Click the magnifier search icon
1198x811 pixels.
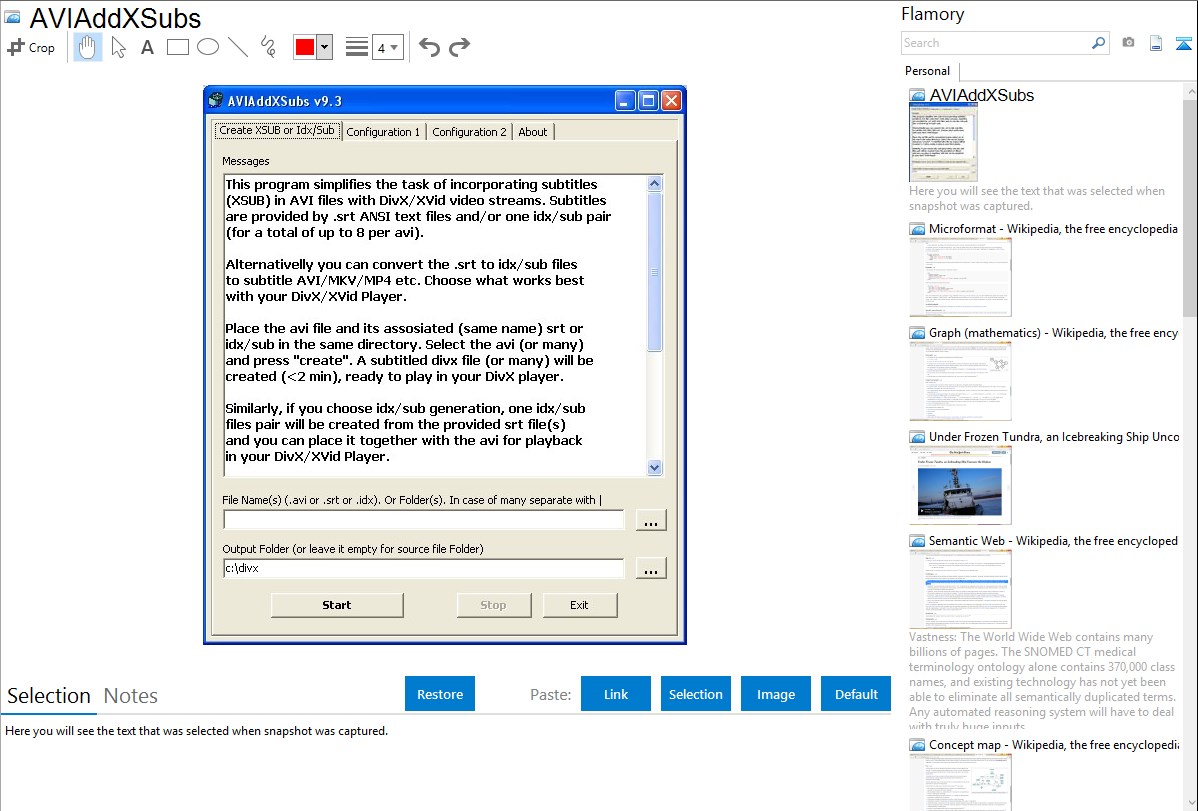(1099, 43)
